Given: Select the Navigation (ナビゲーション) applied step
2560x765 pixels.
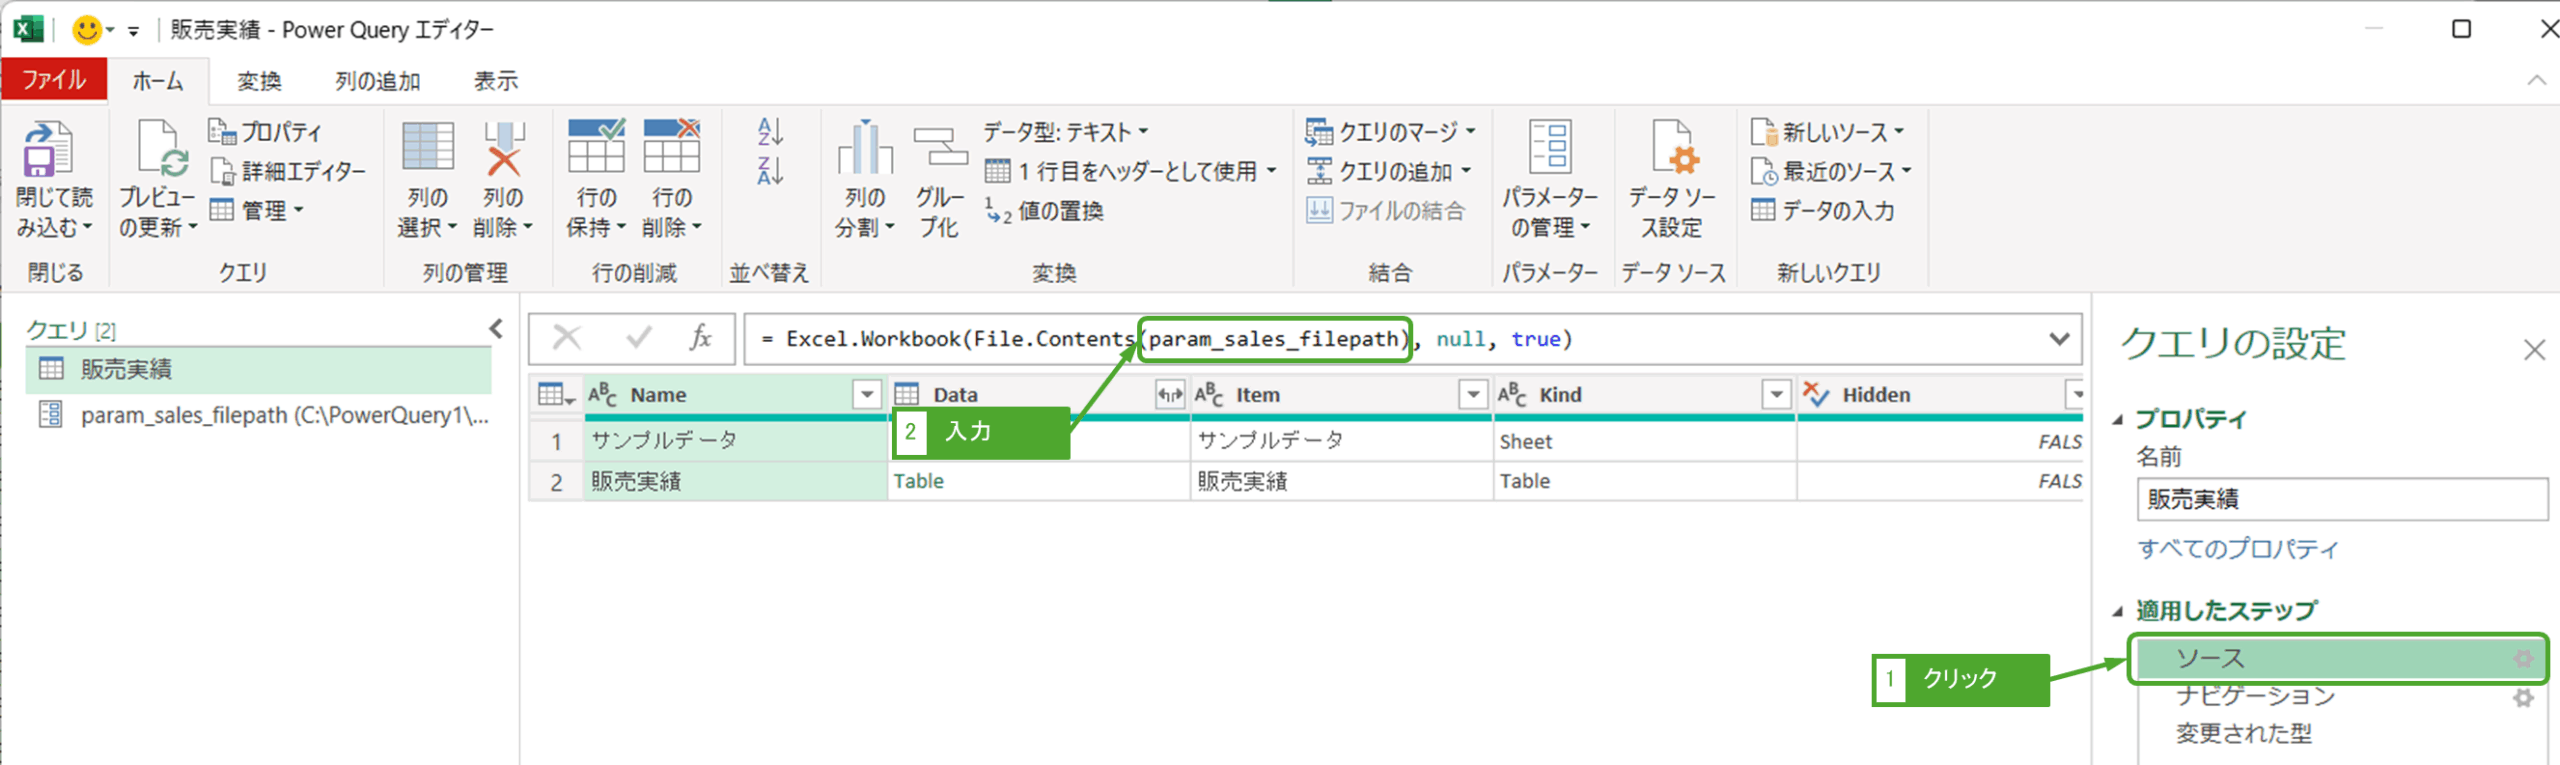Looking at the screenshot, I should pyautogui.click(x=2255, y=697).
